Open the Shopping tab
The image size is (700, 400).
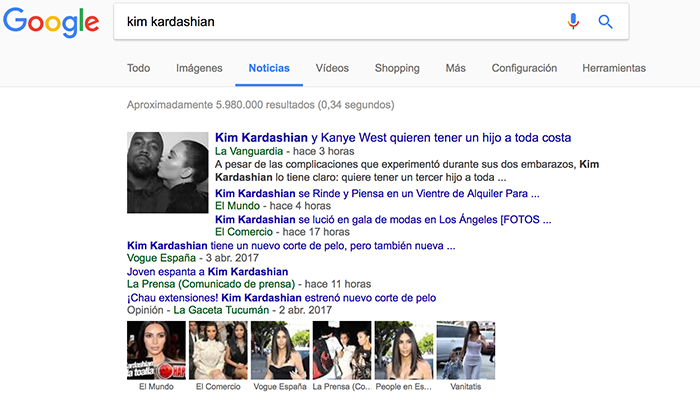[x=397, y=68]
